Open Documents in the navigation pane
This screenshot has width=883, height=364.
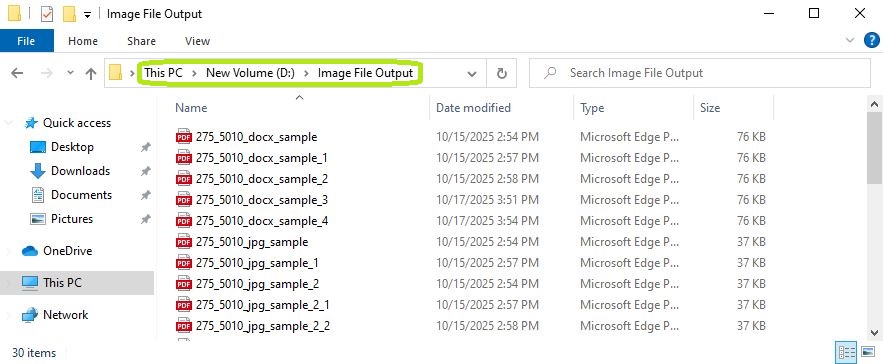81,195
